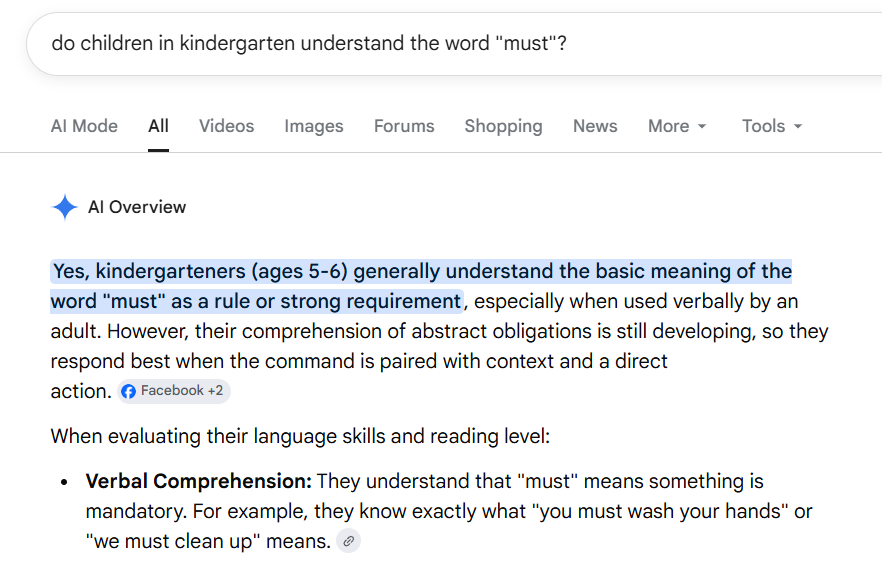Open the Tools dropdown

click(772, 126)
